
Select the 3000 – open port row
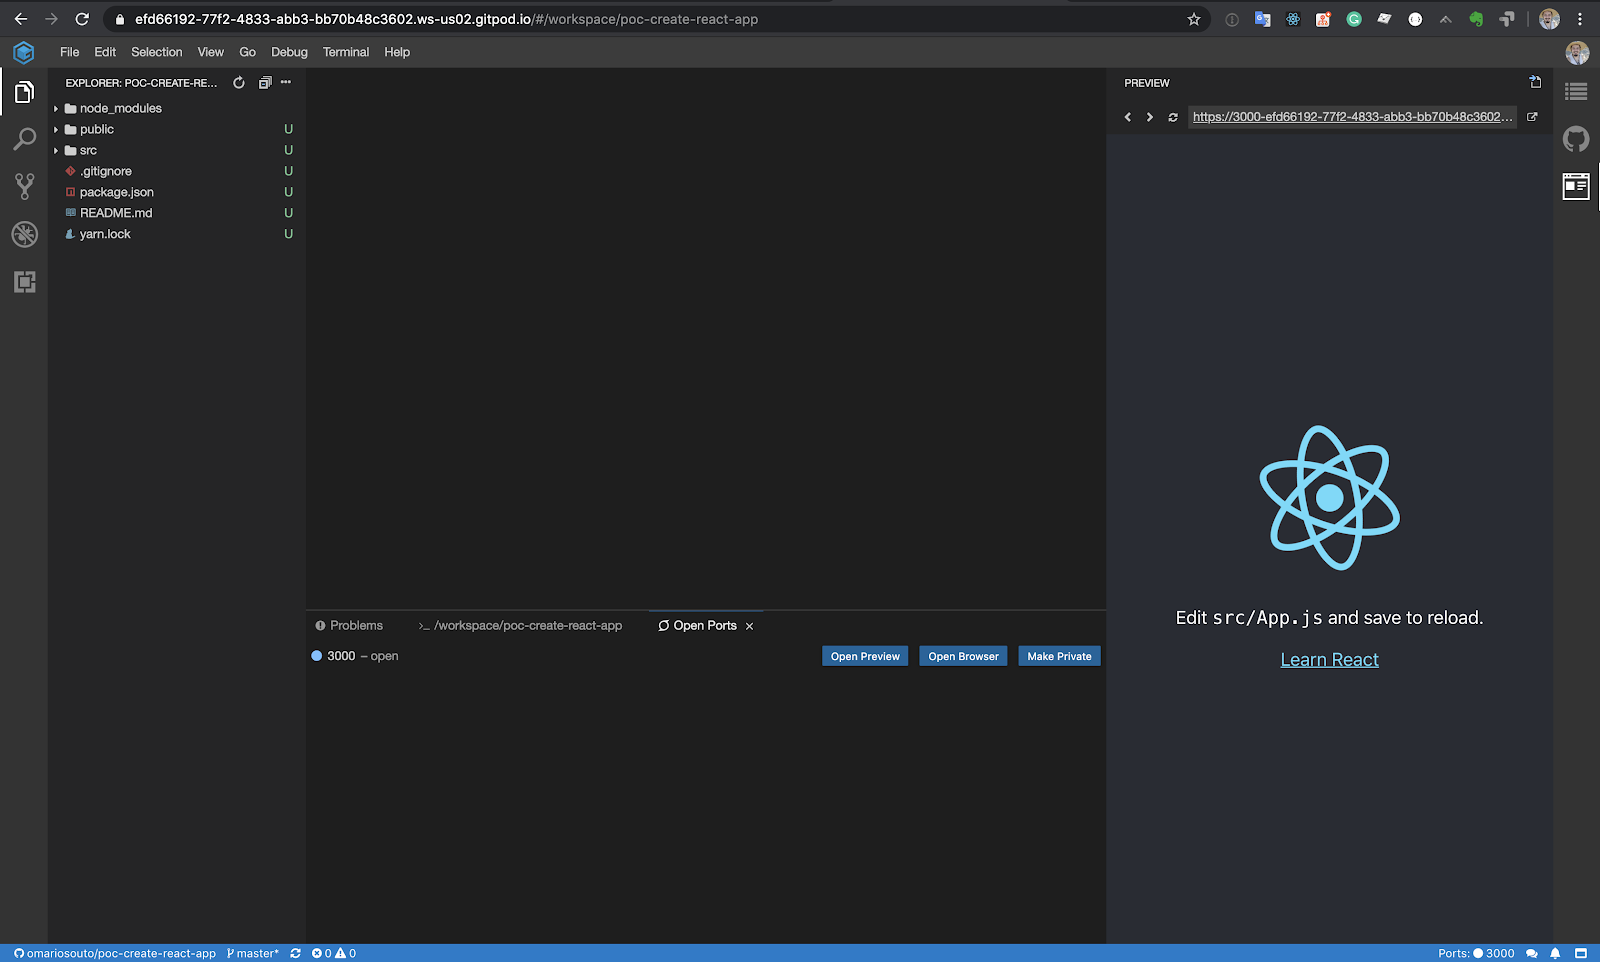(x=706, y=656)
